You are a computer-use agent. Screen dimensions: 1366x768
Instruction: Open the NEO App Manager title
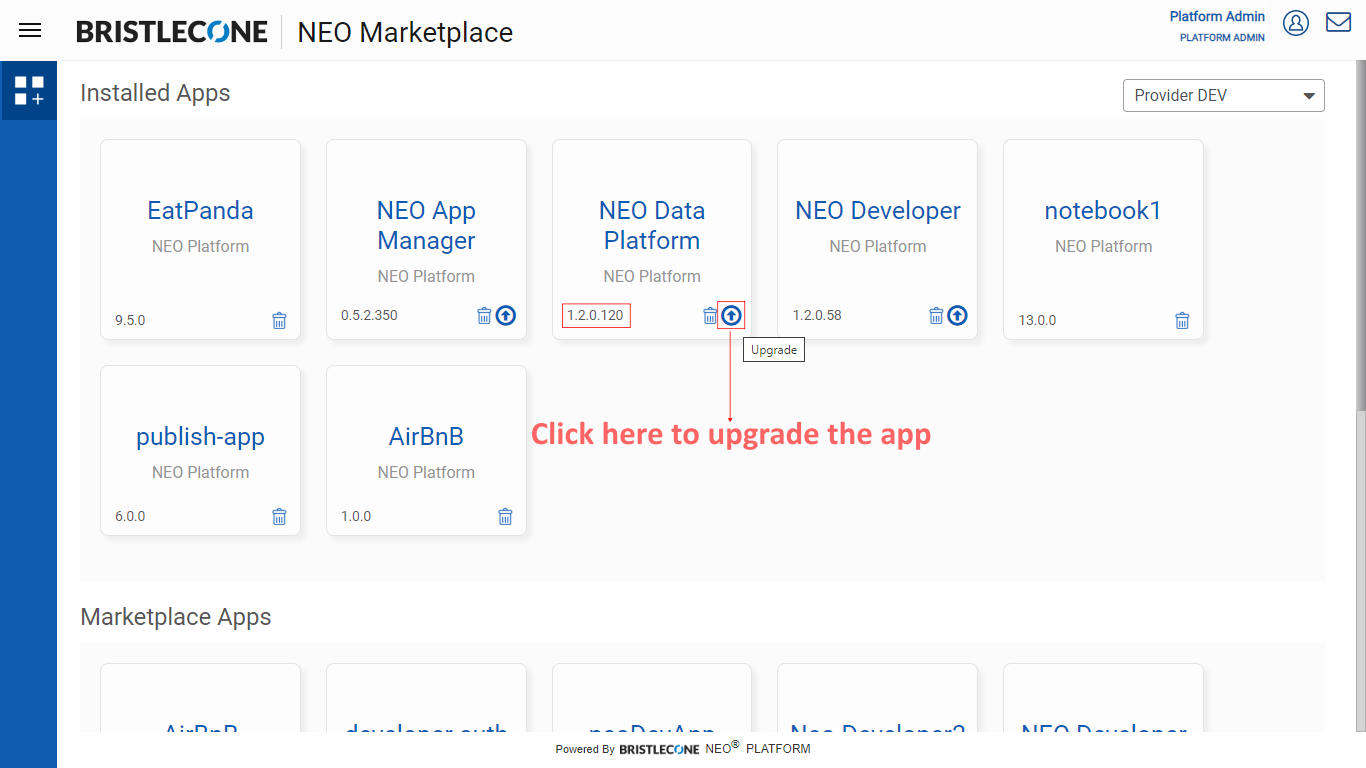pos(426,226)
